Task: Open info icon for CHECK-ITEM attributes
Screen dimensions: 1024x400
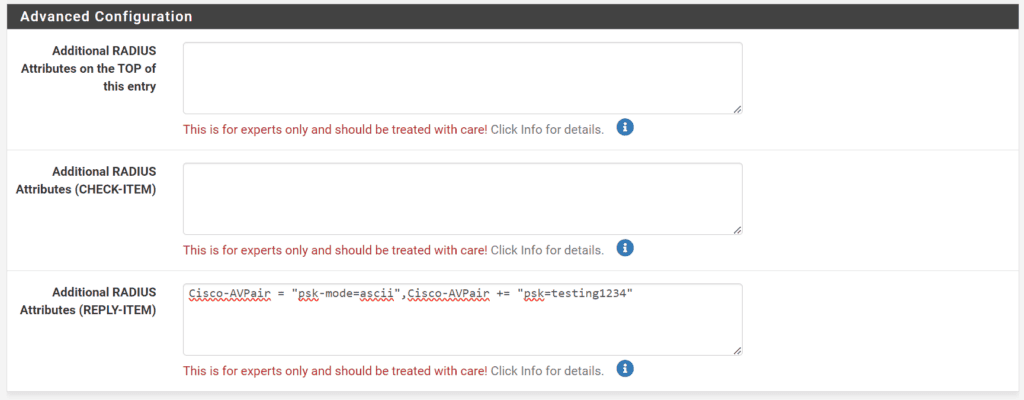Action: 625,248
